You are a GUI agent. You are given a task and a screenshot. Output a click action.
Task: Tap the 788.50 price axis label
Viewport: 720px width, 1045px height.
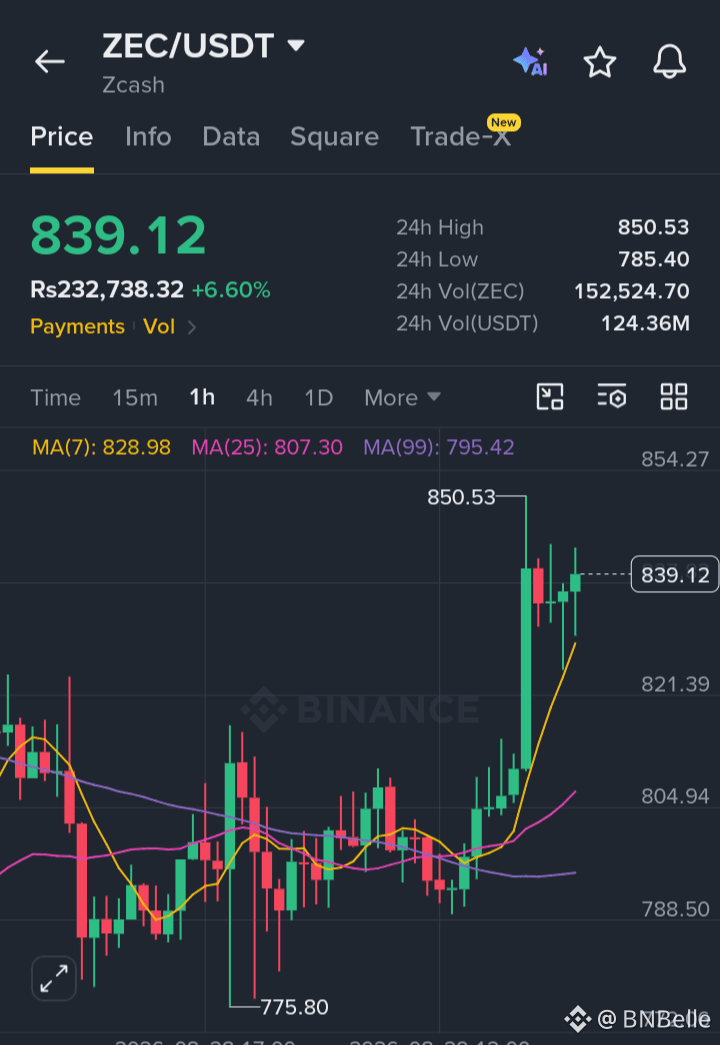coord(675,909)
